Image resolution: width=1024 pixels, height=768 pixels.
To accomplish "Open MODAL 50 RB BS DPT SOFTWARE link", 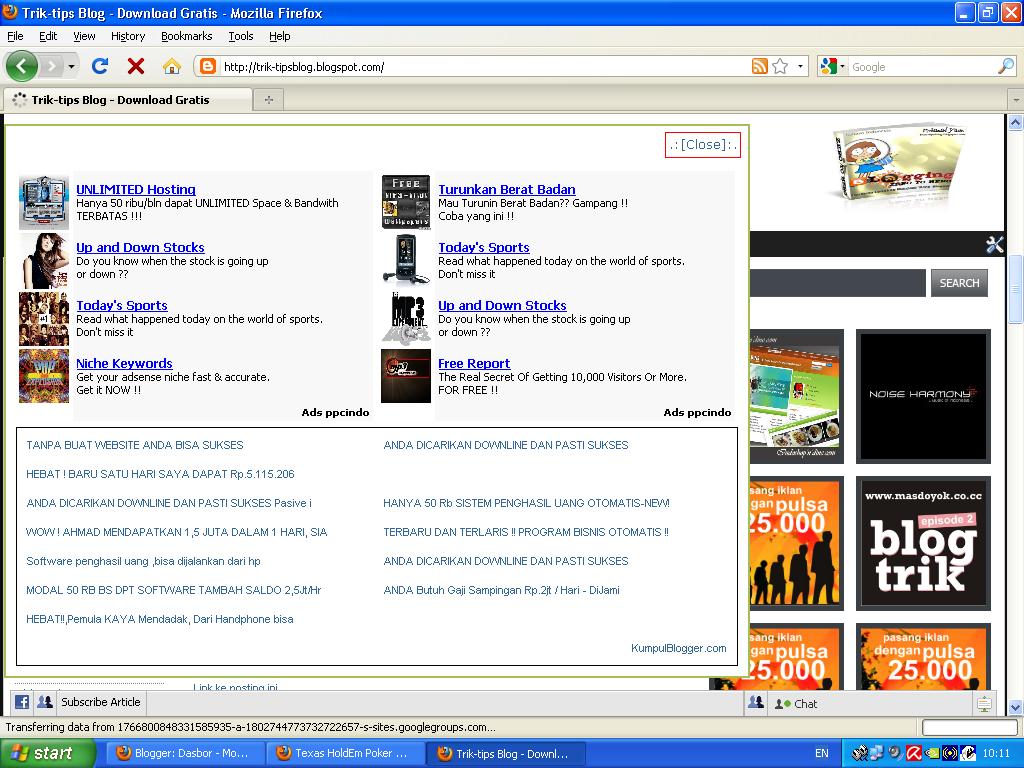I will tap(174, 590).
